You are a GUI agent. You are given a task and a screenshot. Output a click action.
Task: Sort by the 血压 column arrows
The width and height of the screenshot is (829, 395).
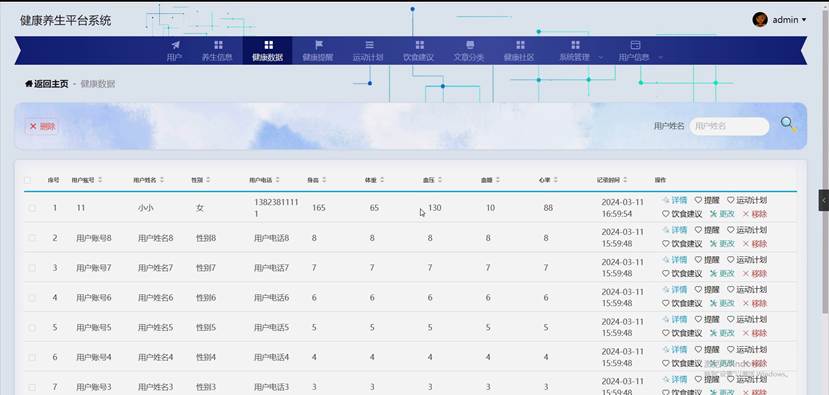[440, 180]
